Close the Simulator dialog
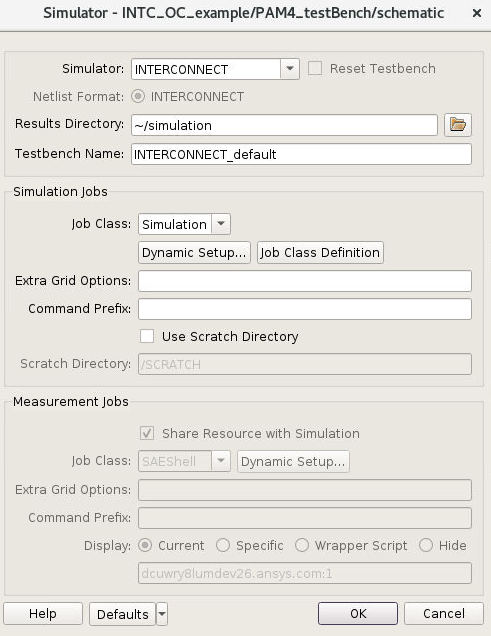Screen dimensions: 491x636 click(477, 13)
